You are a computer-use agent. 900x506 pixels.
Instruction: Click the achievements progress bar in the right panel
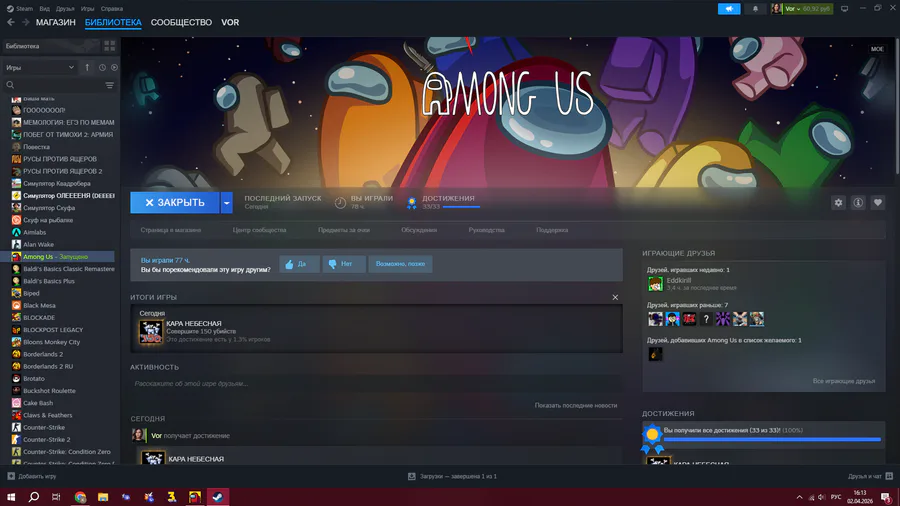coord(772,439)
